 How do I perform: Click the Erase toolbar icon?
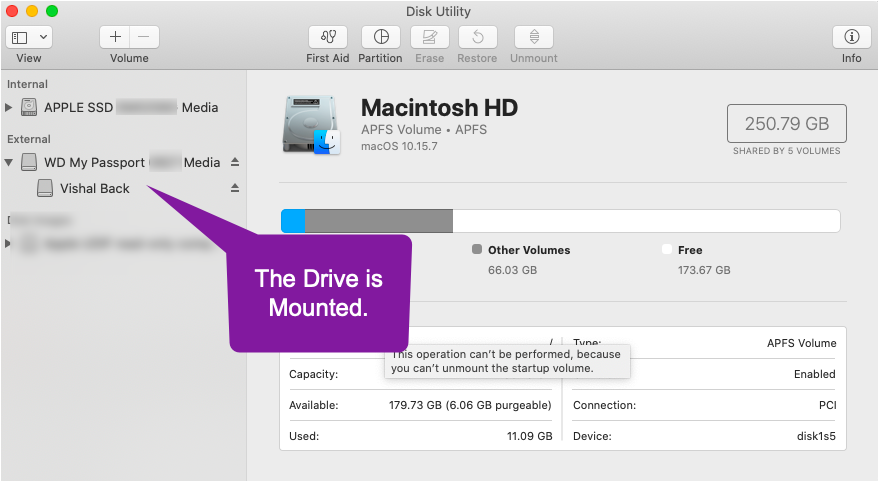[x=429, y=37]
